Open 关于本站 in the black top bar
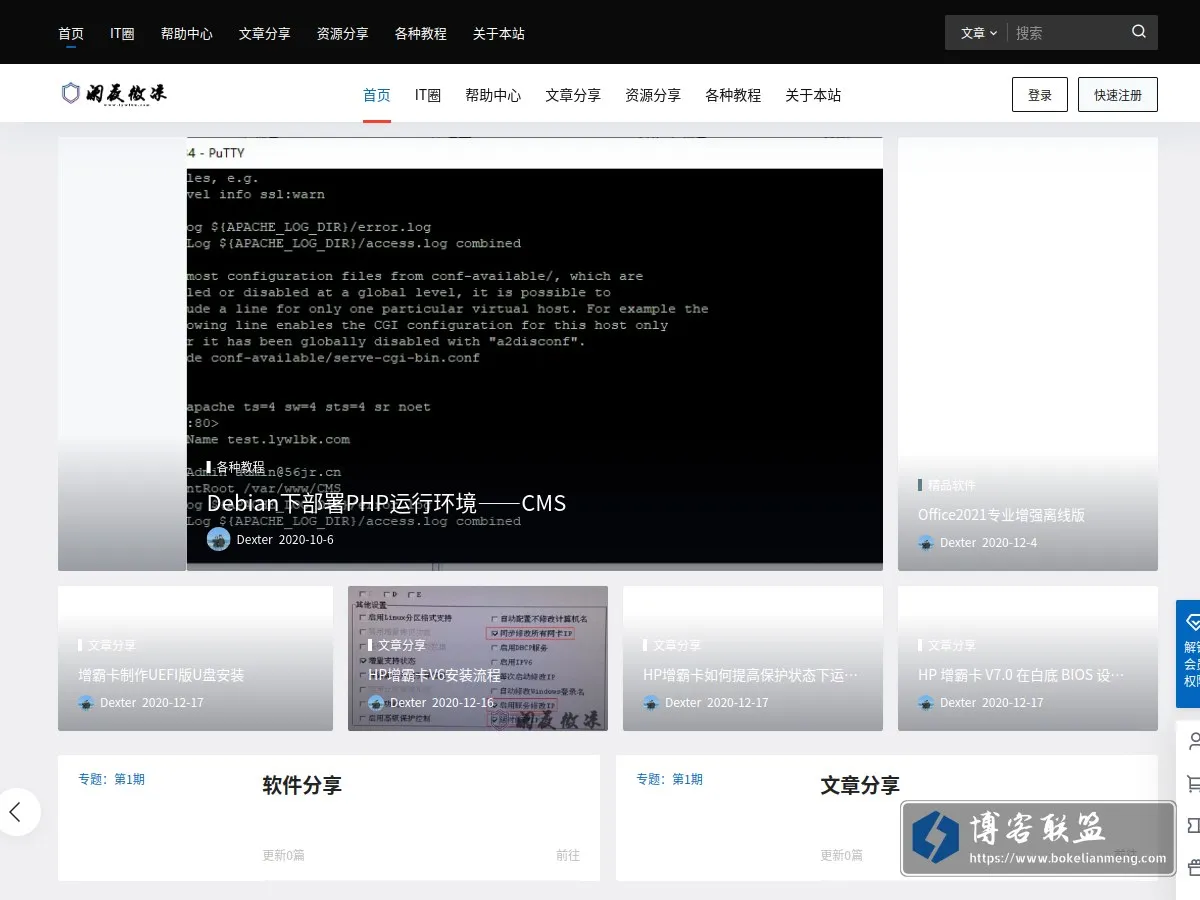This screenshot has height=900, width=1200. pos(499,33)
